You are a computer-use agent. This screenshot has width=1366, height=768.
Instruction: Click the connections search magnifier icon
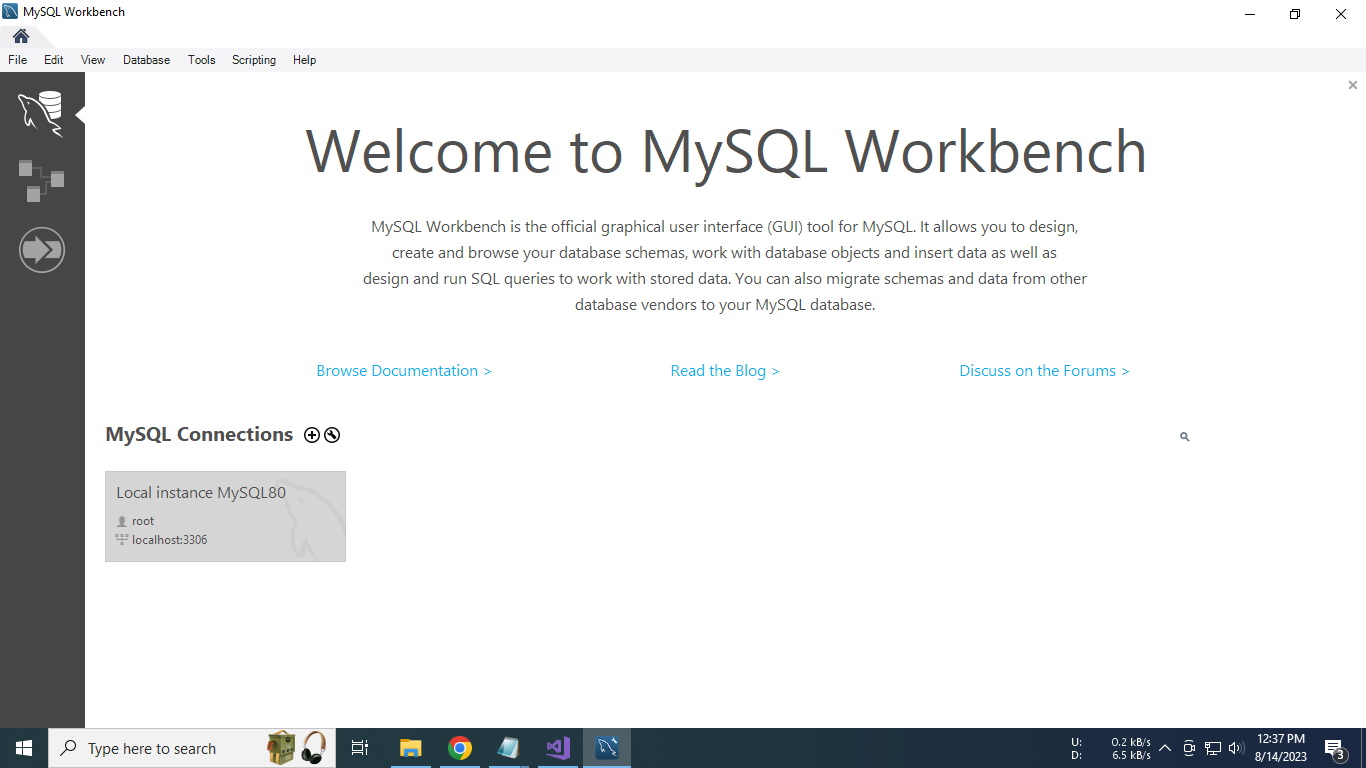[x=1185, y=437]
